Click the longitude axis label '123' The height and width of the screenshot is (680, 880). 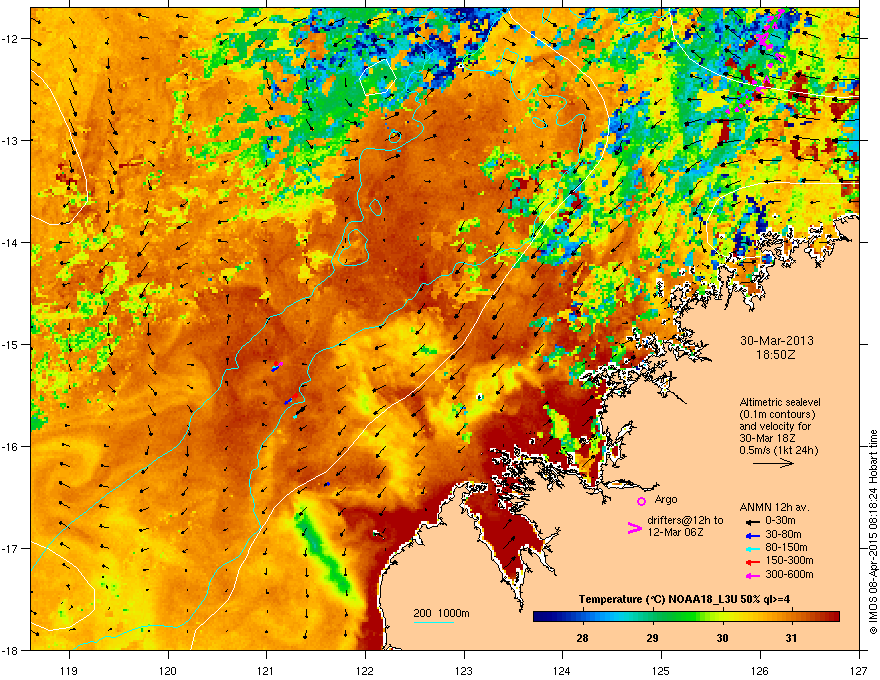point(464,670)
